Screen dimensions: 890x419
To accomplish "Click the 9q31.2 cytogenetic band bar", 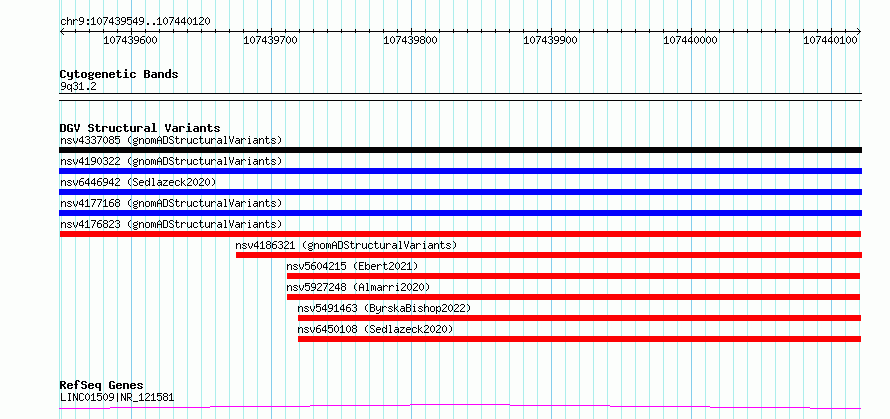I will click(460, 97).
